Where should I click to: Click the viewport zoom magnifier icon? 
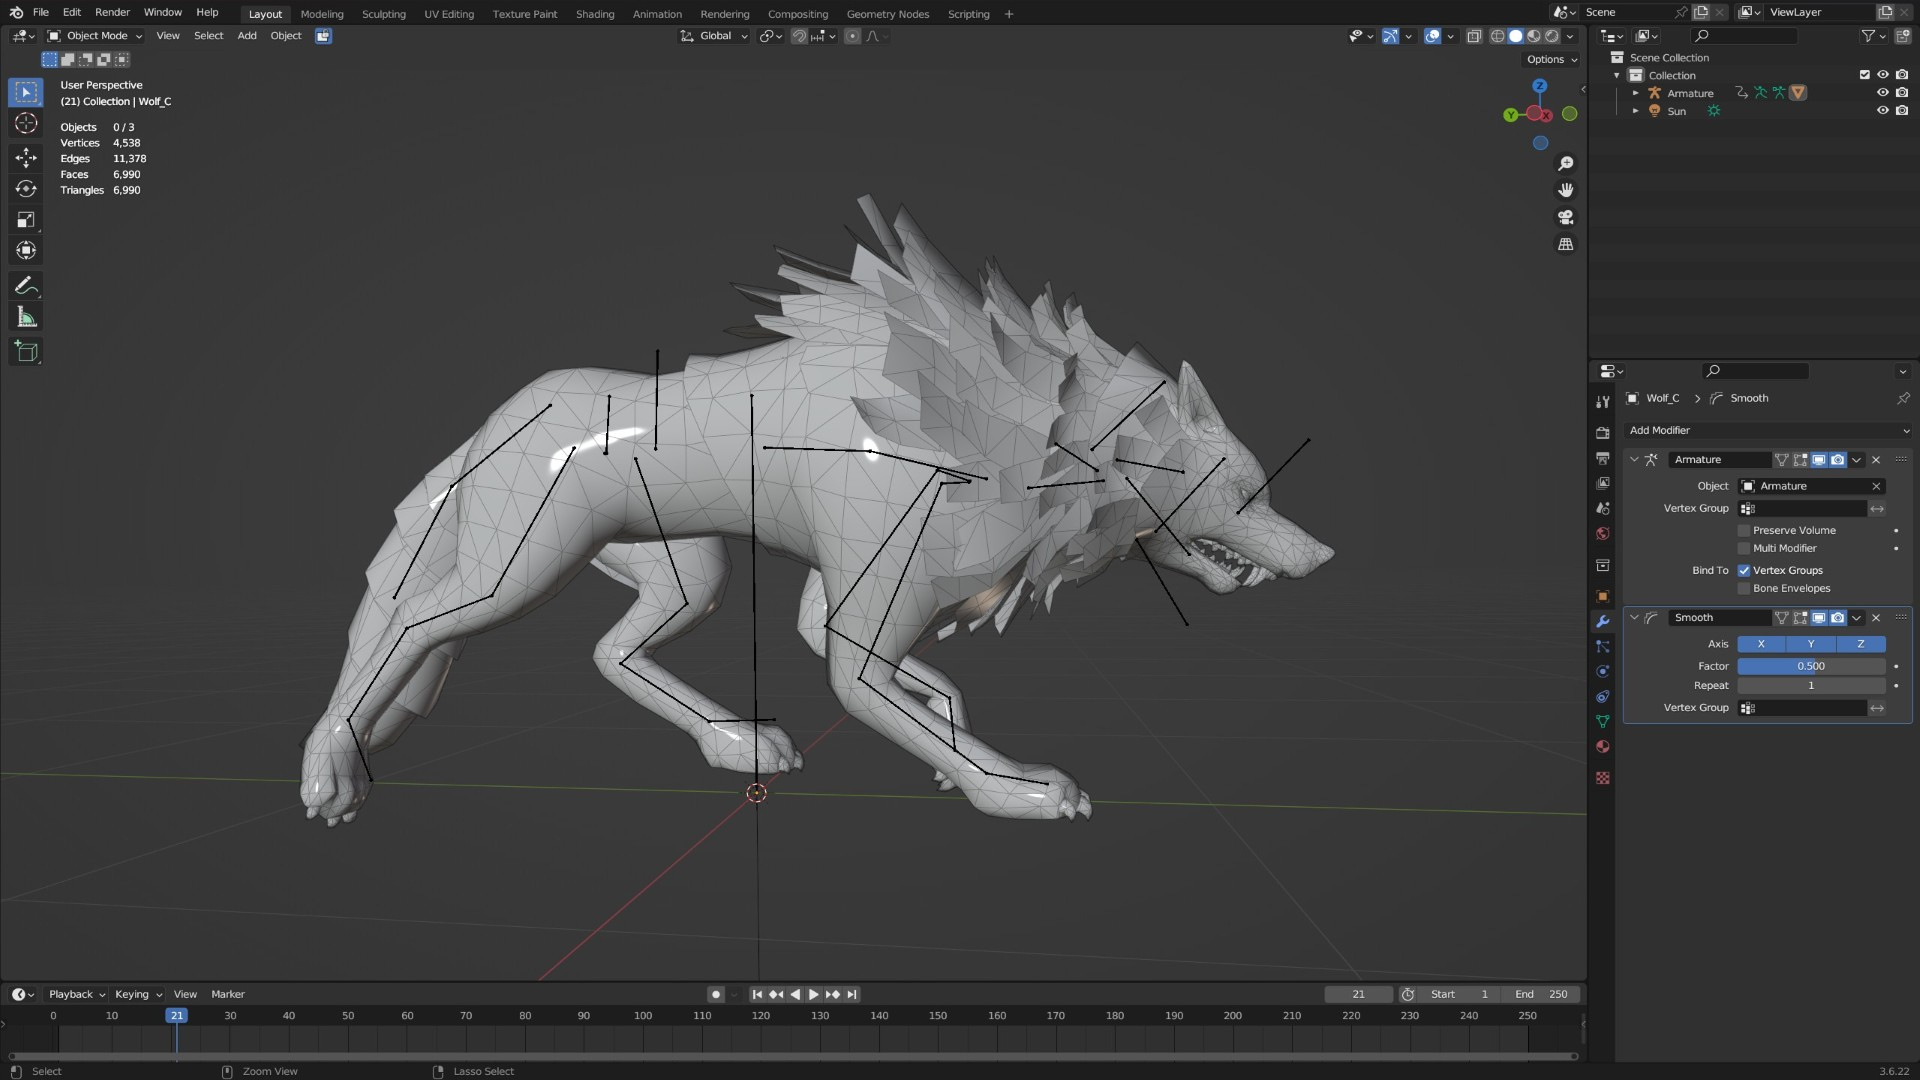pos(1566,163)
